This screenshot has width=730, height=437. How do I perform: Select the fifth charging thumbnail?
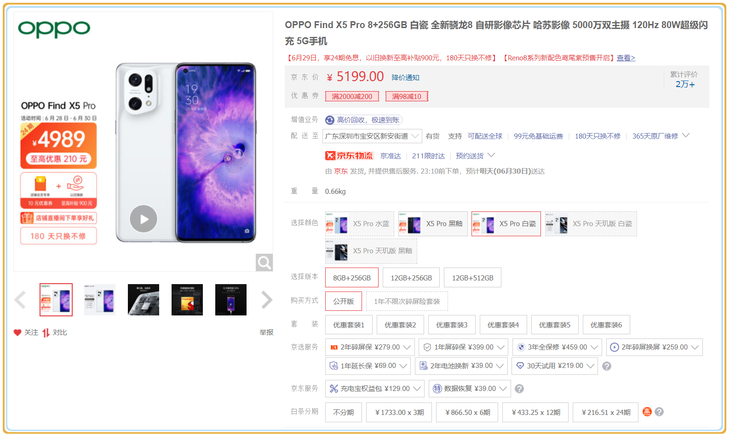231,300
